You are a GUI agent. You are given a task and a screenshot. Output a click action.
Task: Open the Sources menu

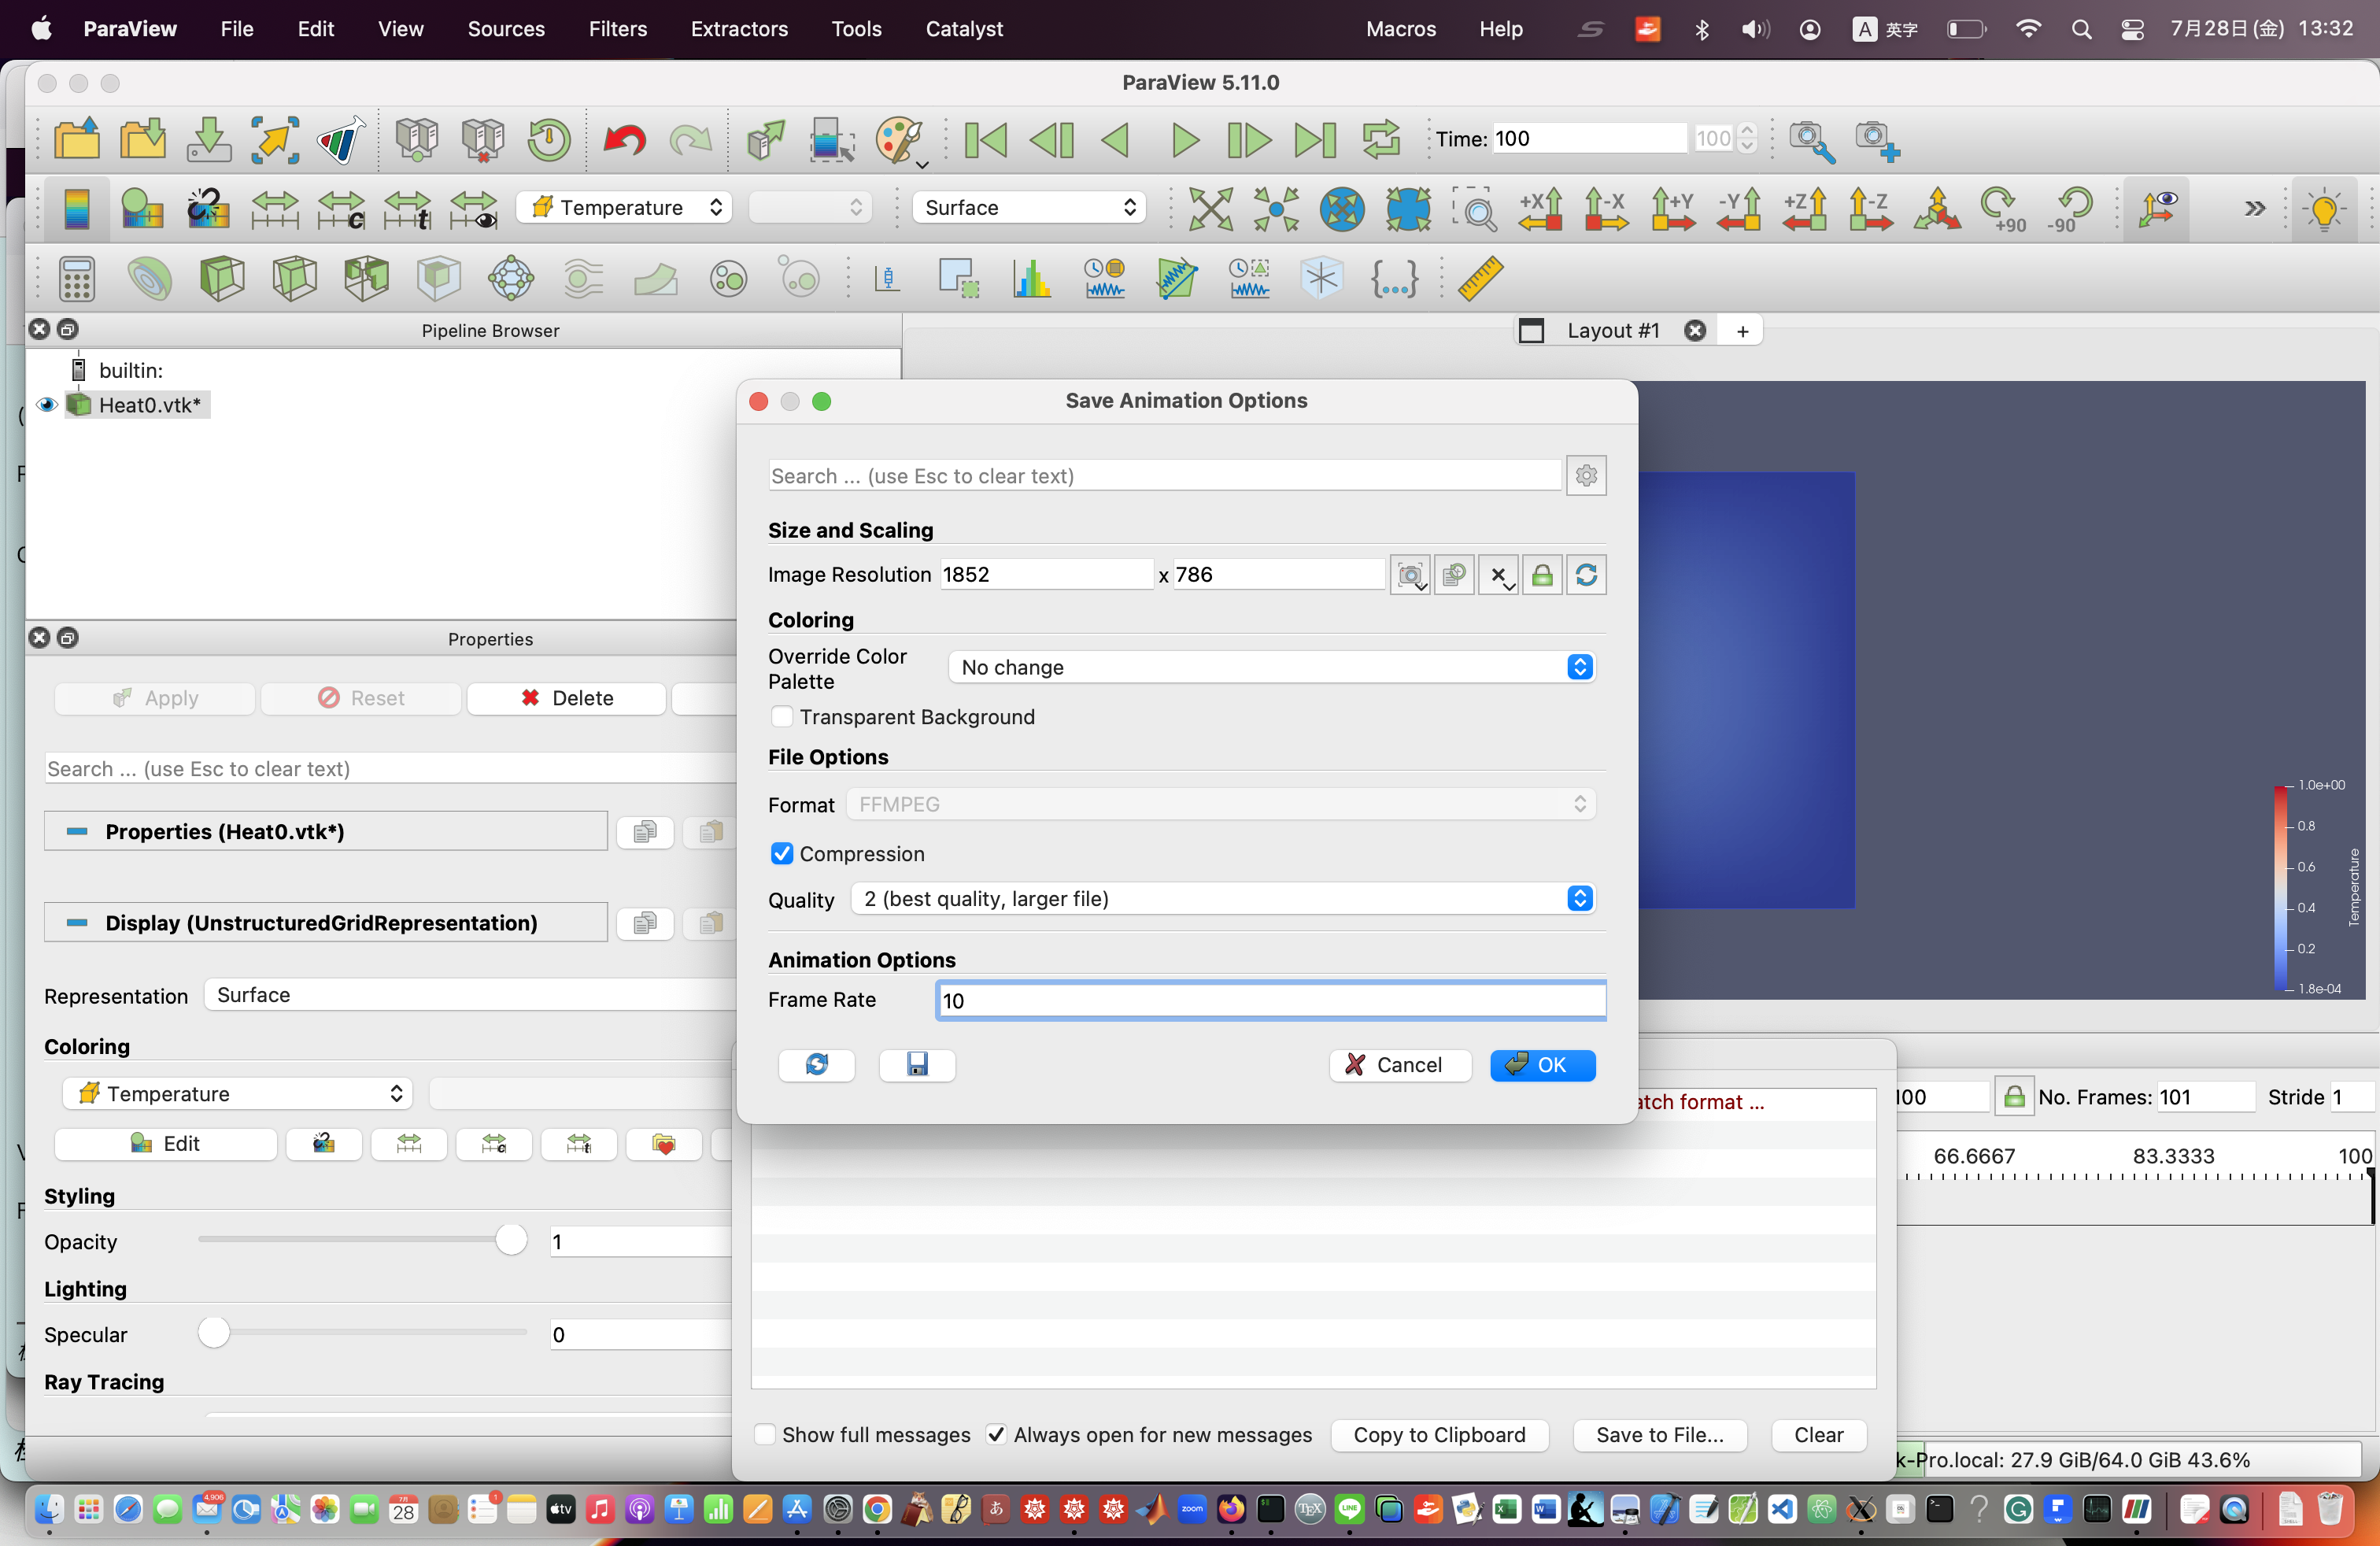coord(506,29)
